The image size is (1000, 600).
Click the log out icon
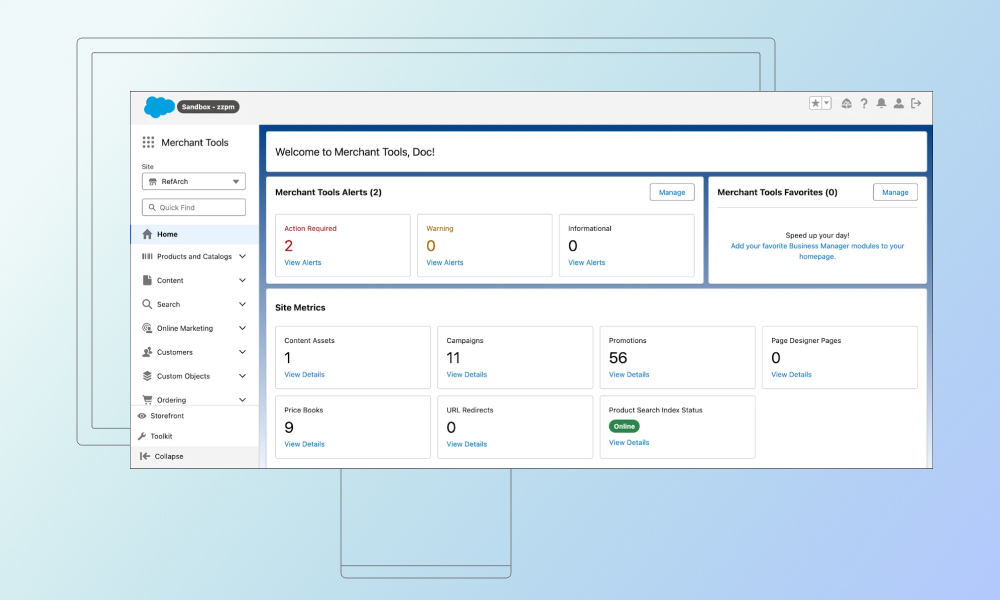[917, 103]
